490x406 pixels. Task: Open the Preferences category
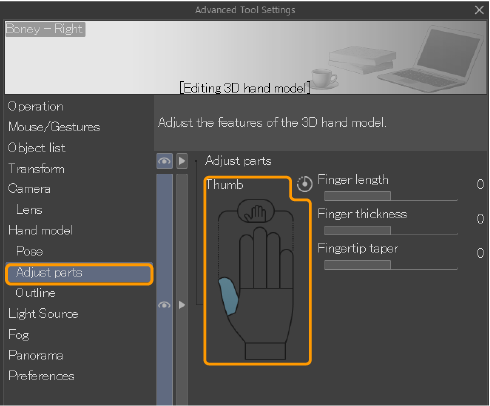pos(41,376)
